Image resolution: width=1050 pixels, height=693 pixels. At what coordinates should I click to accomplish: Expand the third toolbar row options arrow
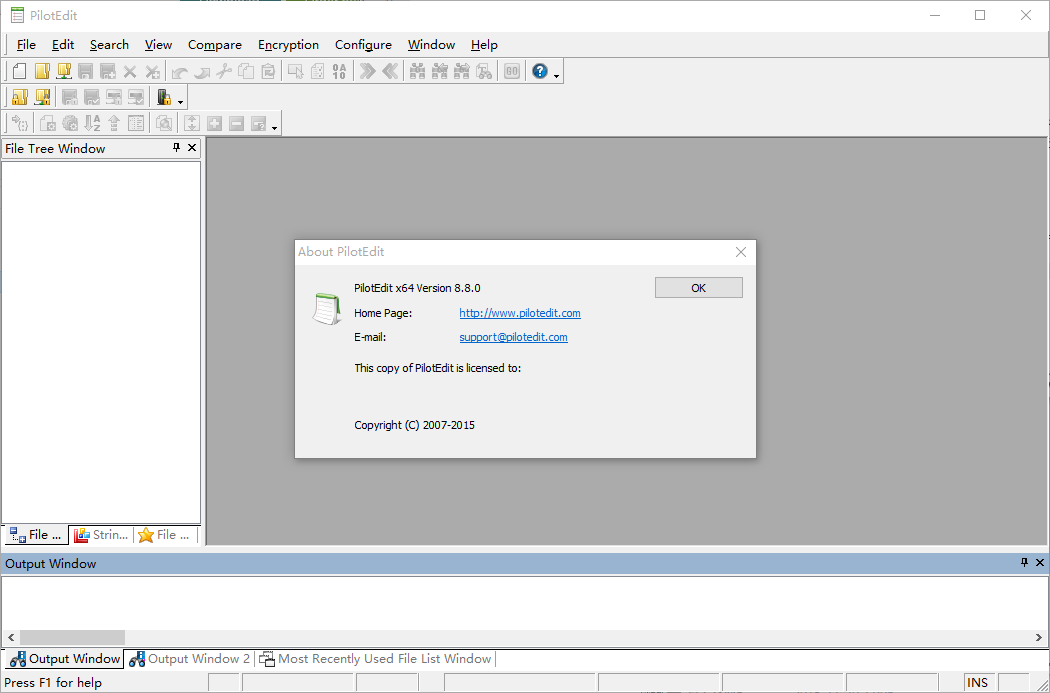[274, 127]
